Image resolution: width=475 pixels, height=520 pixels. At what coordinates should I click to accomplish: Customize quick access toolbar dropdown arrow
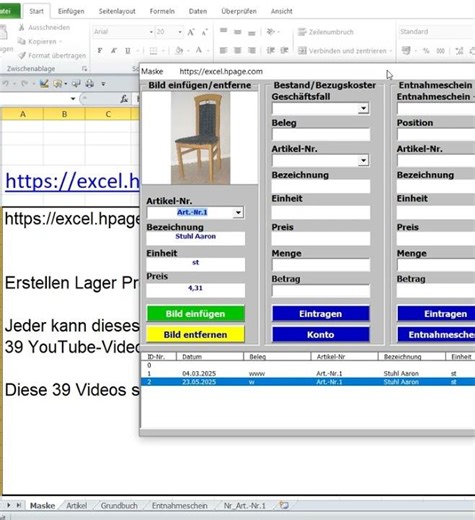(x=103, y=84)
